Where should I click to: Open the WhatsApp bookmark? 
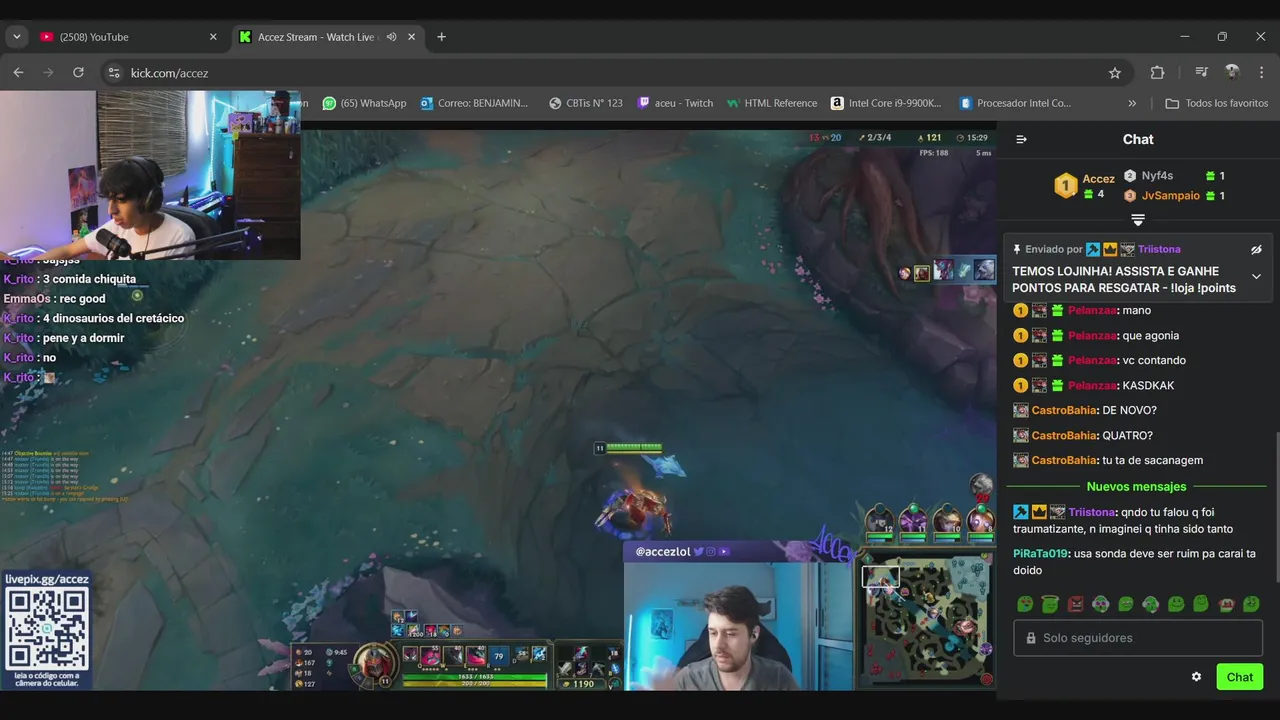click(x=364, y=103)
